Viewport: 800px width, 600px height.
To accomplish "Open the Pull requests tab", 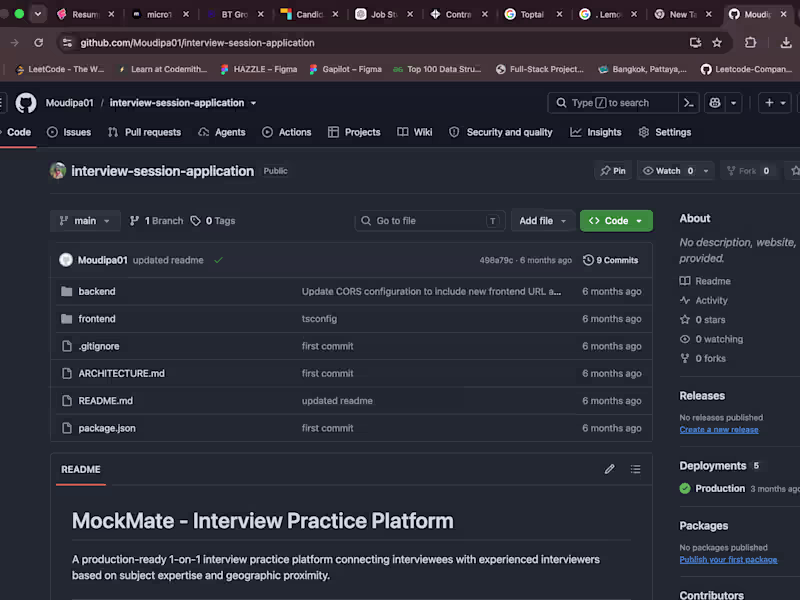I will (x=144, y=132).
